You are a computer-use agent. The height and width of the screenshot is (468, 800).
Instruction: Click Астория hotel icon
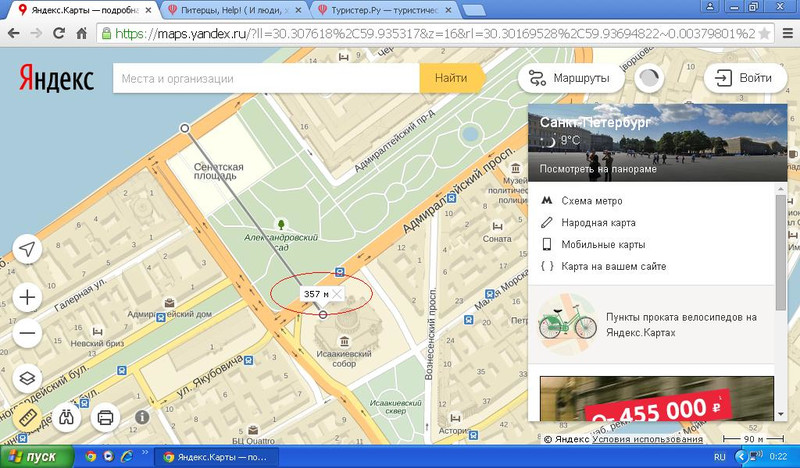(x=455, y=418)
